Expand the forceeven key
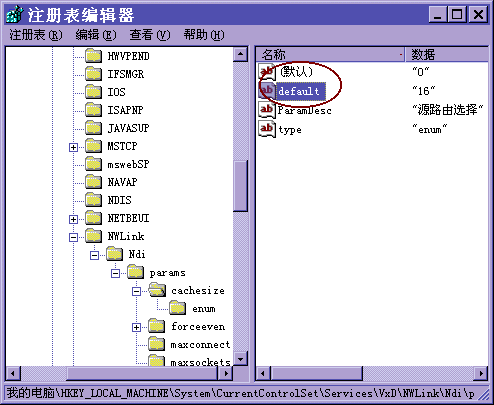This screenshot has height=405, width=494. click(136, 327)
